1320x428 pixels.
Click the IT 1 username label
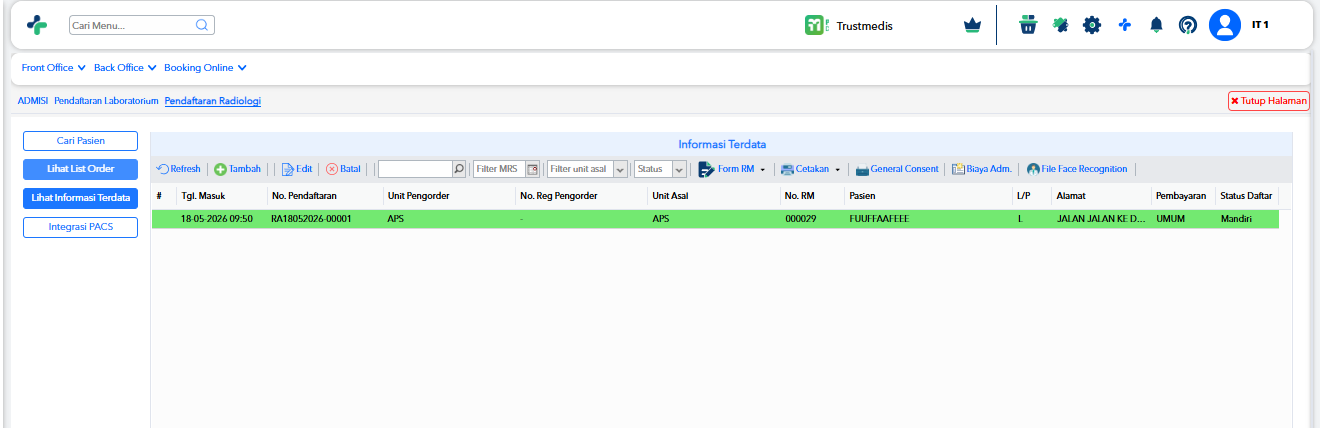[x=1260, y=25]
